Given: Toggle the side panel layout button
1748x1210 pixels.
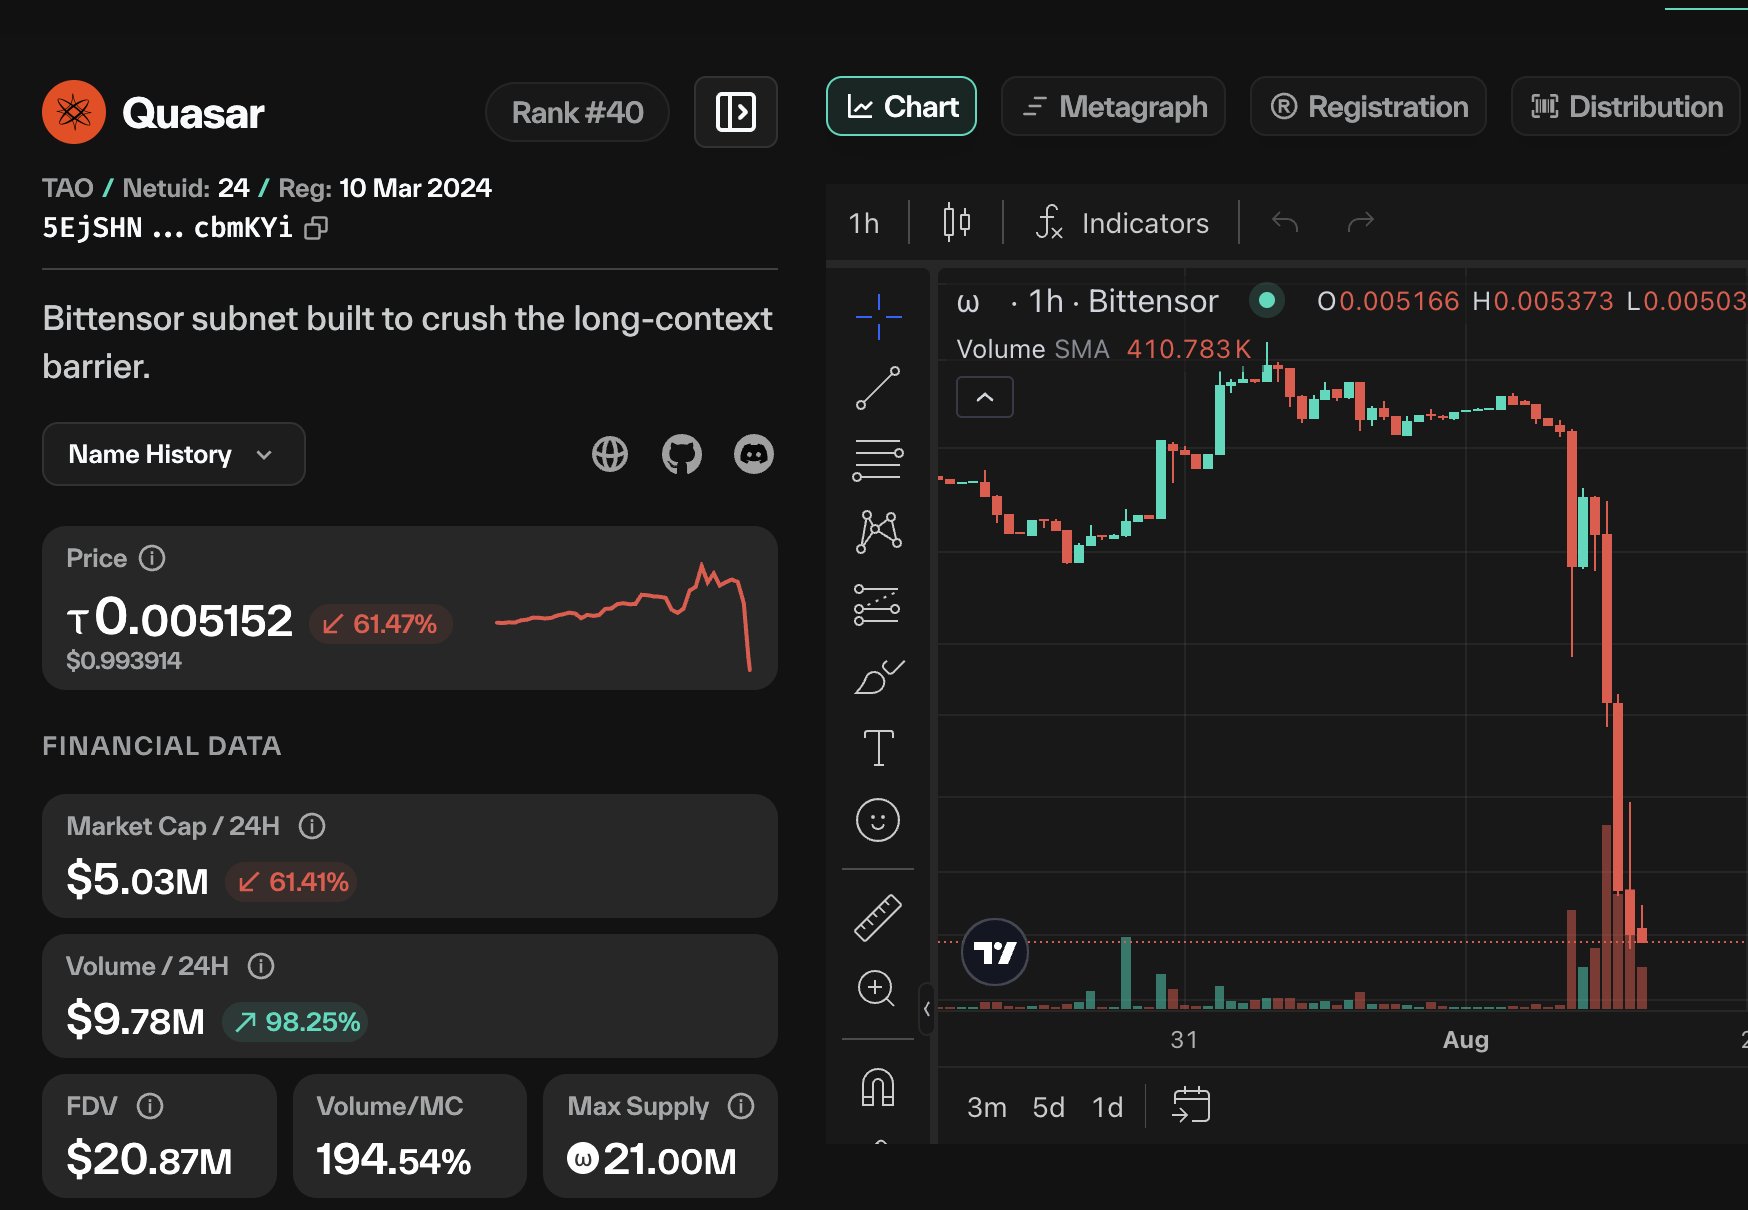Looking at the screenshot, I should coord(736,112).
